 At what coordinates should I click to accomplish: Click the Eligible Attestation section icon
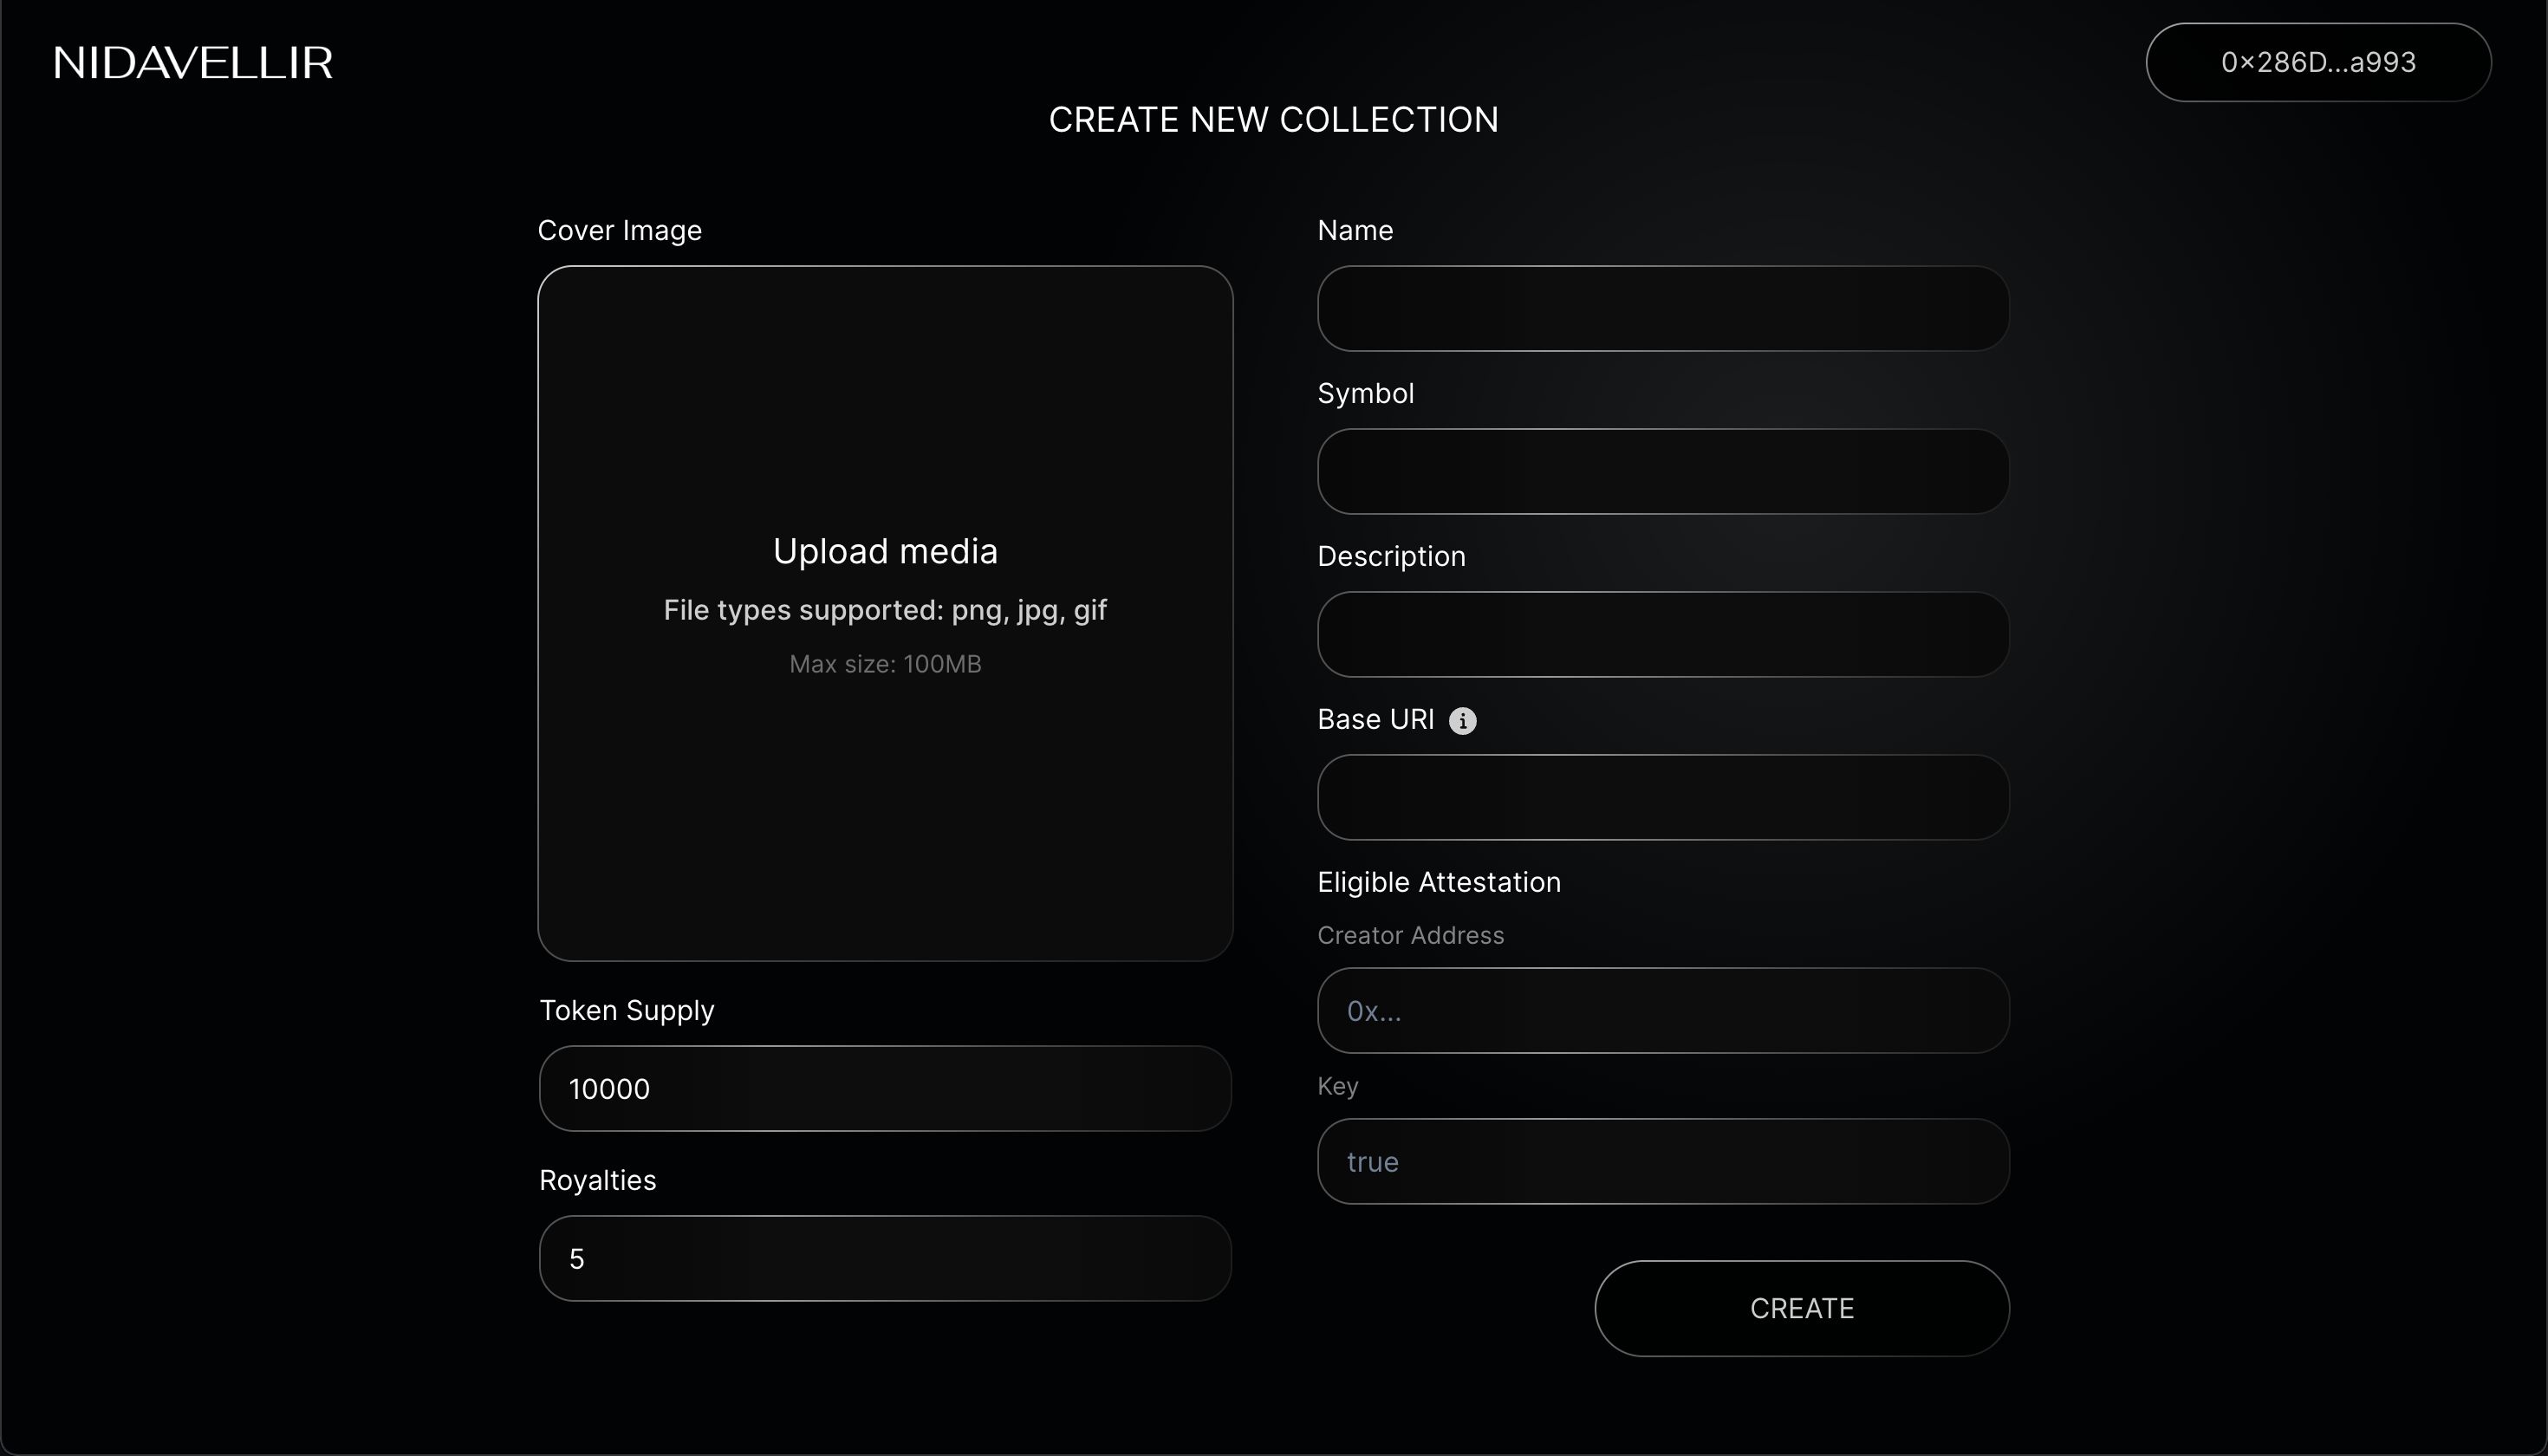pyautogui.click(x=1461, y=719)
